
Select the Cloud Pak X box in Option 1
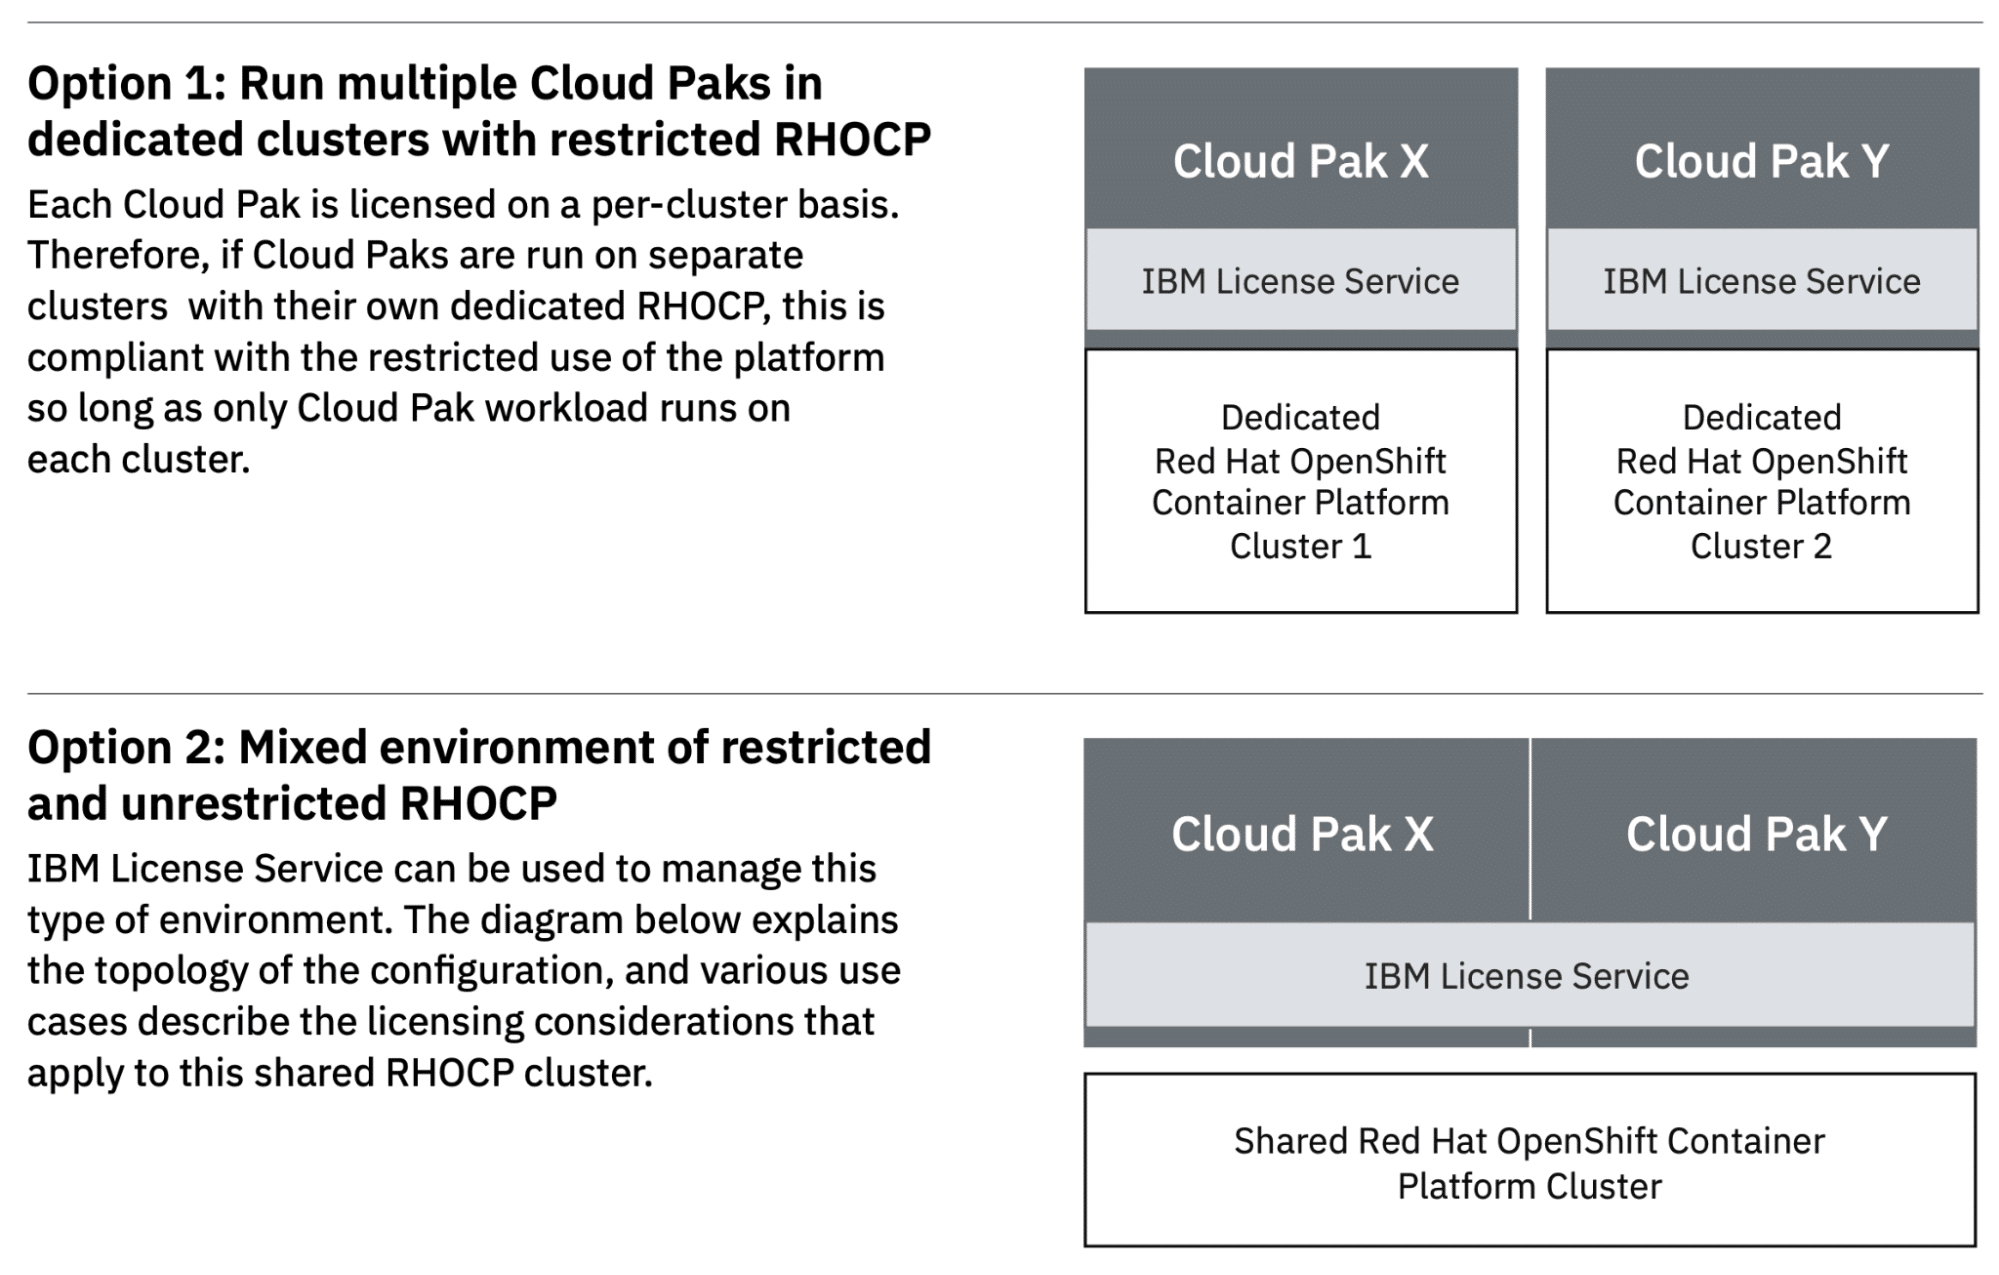point(1301,149)
